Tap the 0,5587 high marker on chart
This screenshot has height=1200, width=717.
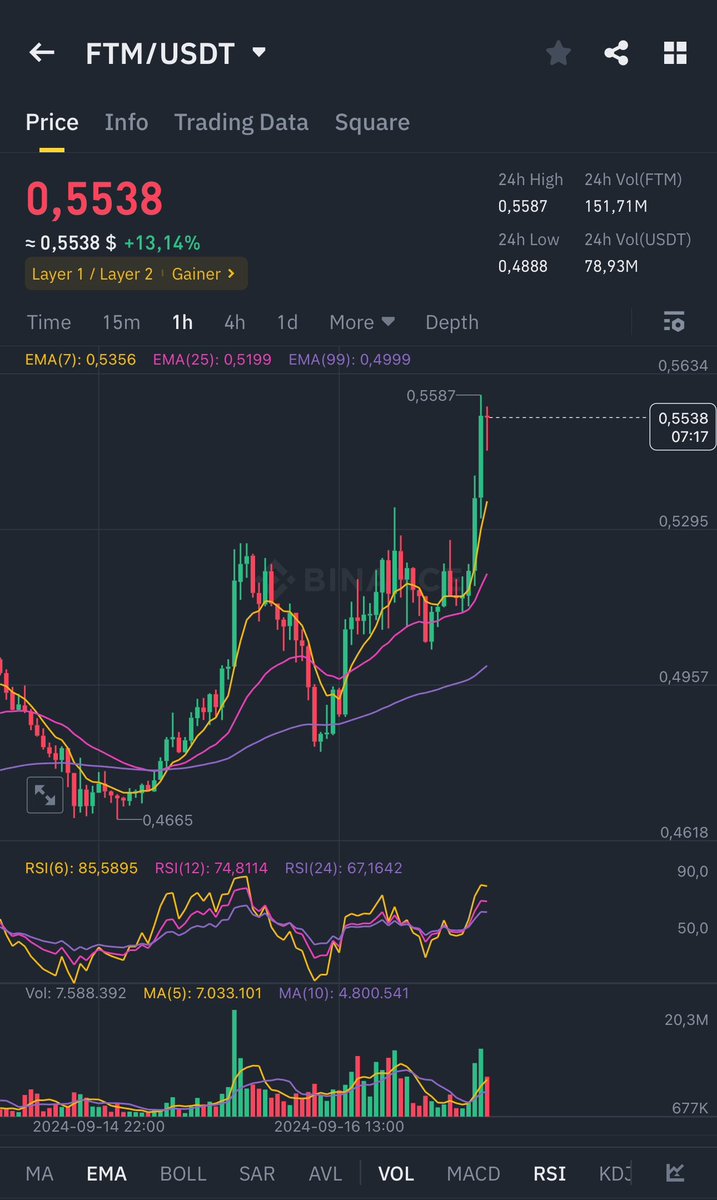click(x=430, y=396)
